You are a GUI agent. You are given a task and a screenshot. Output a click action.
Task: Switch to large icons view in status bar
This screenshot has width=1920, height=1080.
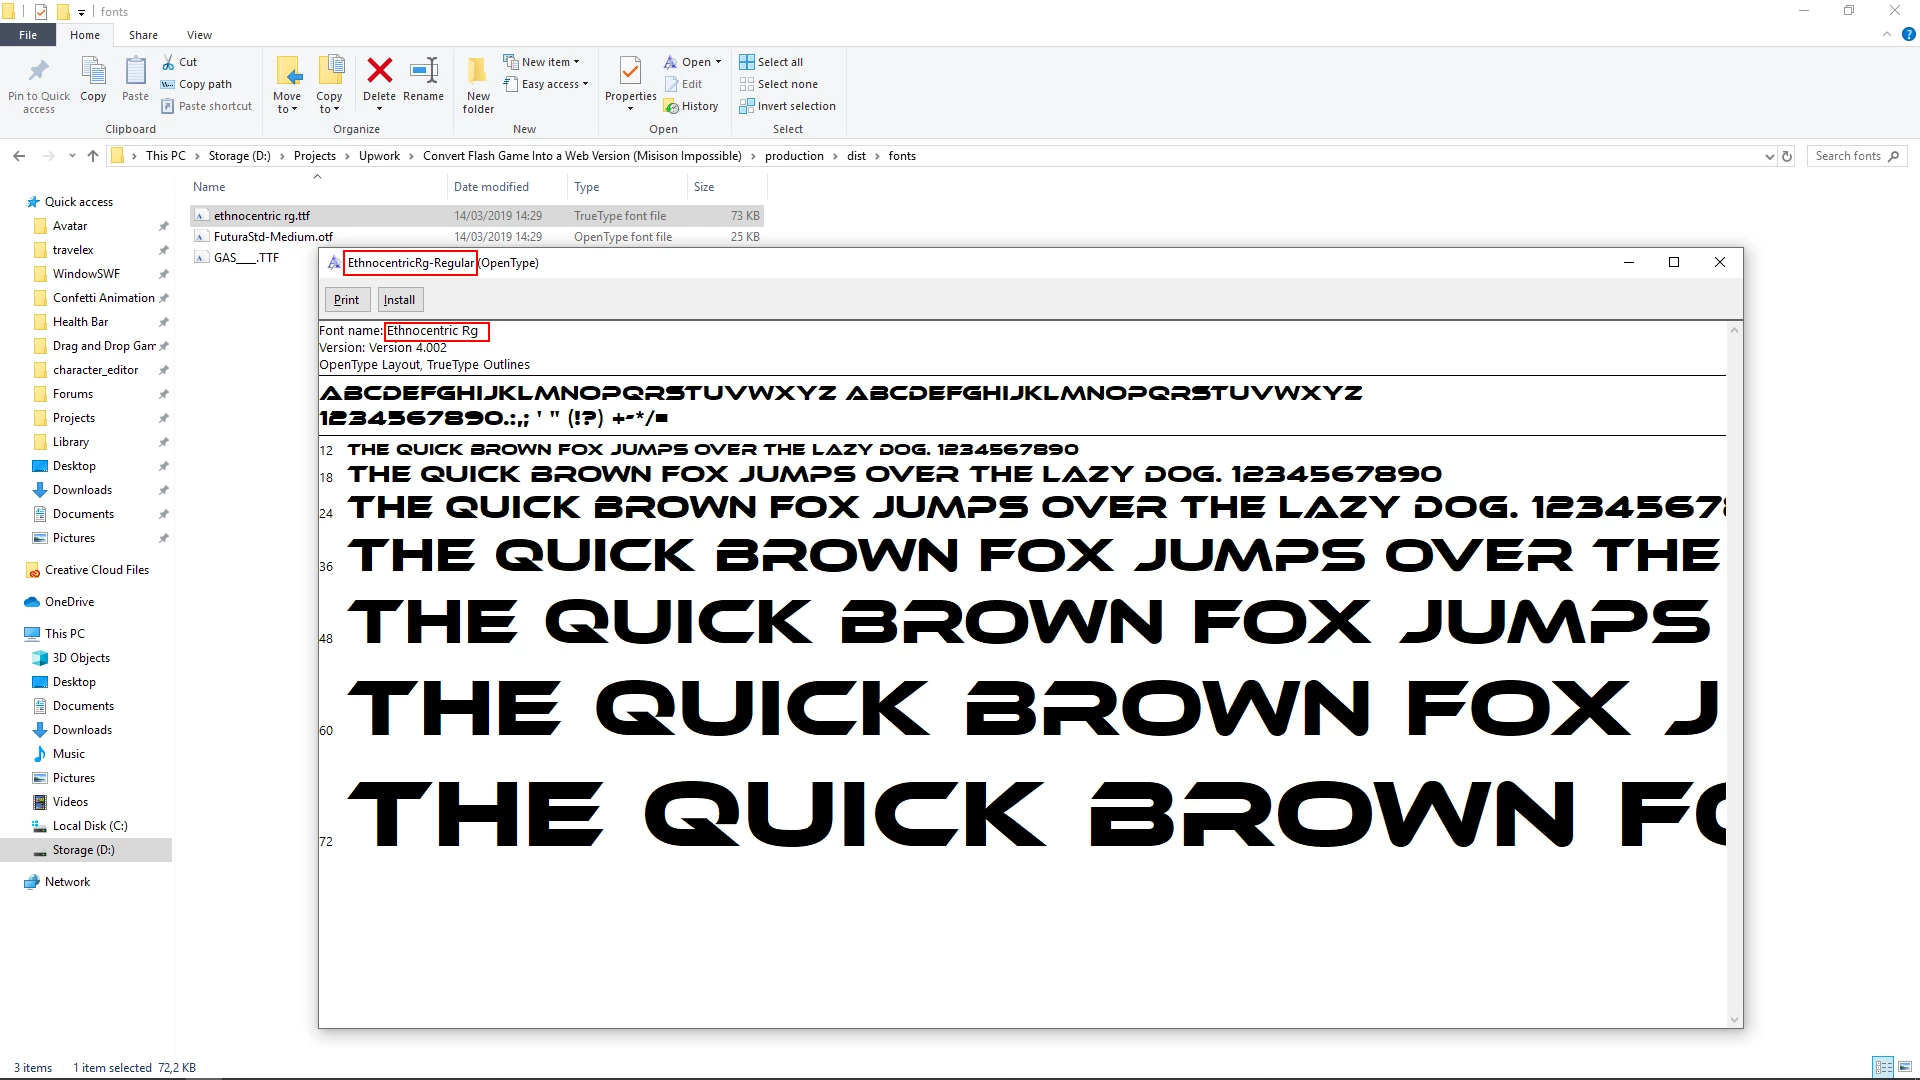(x=1906, y=1067)
